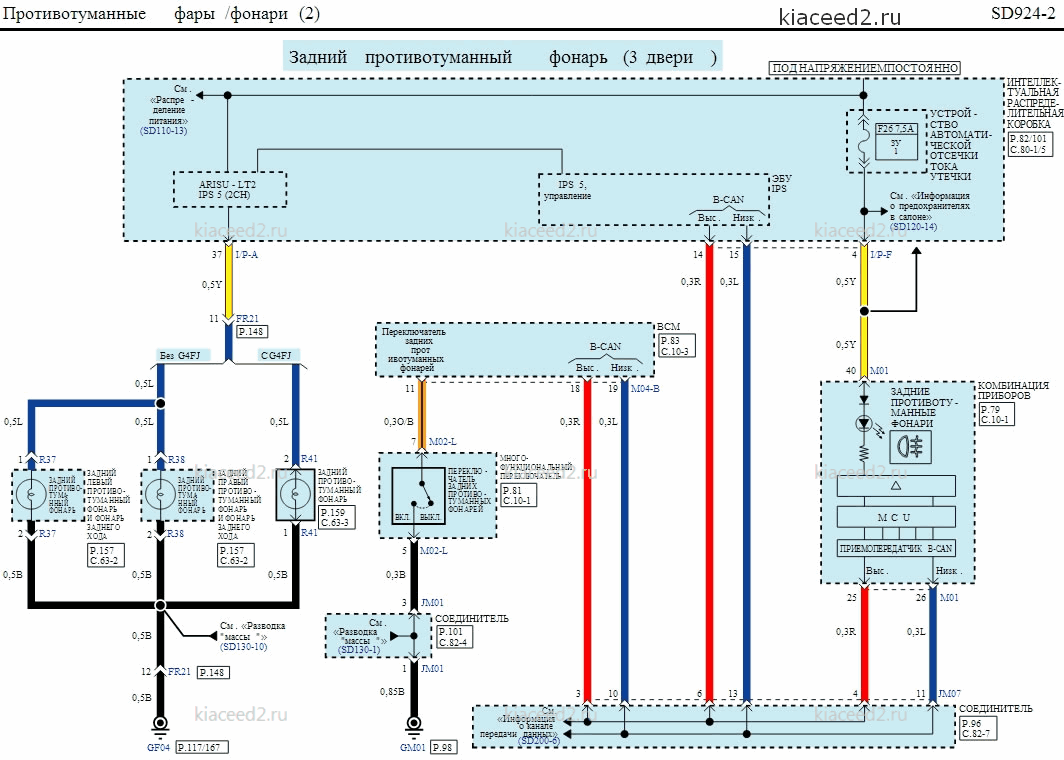Click the GM01 ground symbol
Viewport: 1064px width, 760px height.
(x=413, y=726)
